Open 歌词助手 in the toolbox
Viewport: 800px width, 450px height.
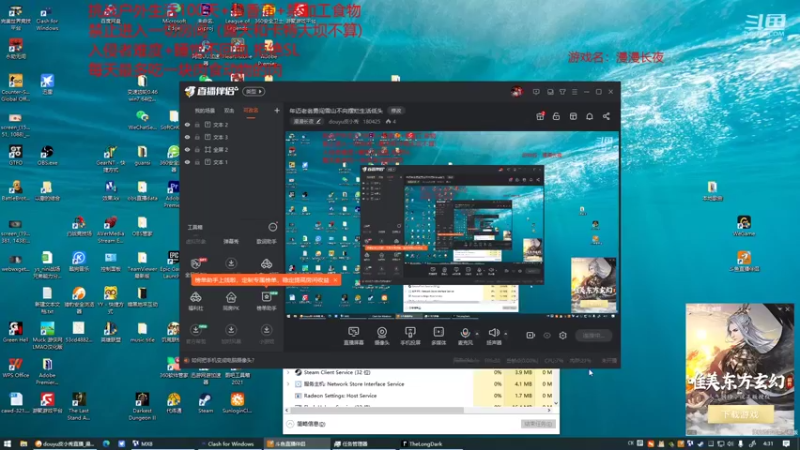266,242
